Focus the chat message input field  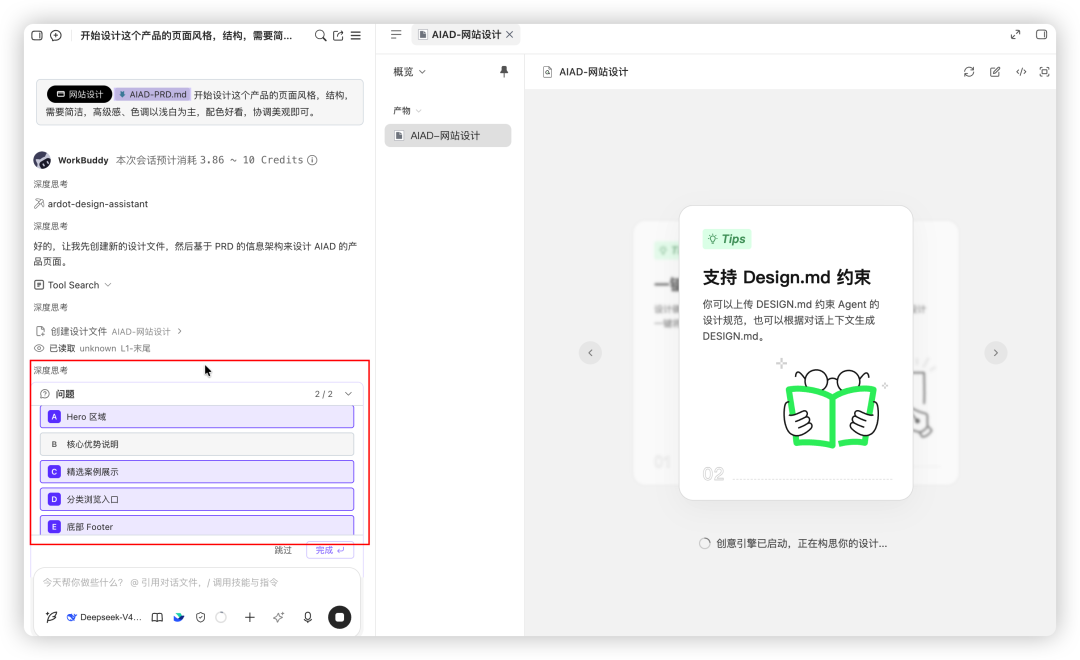(x=197, y=583)
